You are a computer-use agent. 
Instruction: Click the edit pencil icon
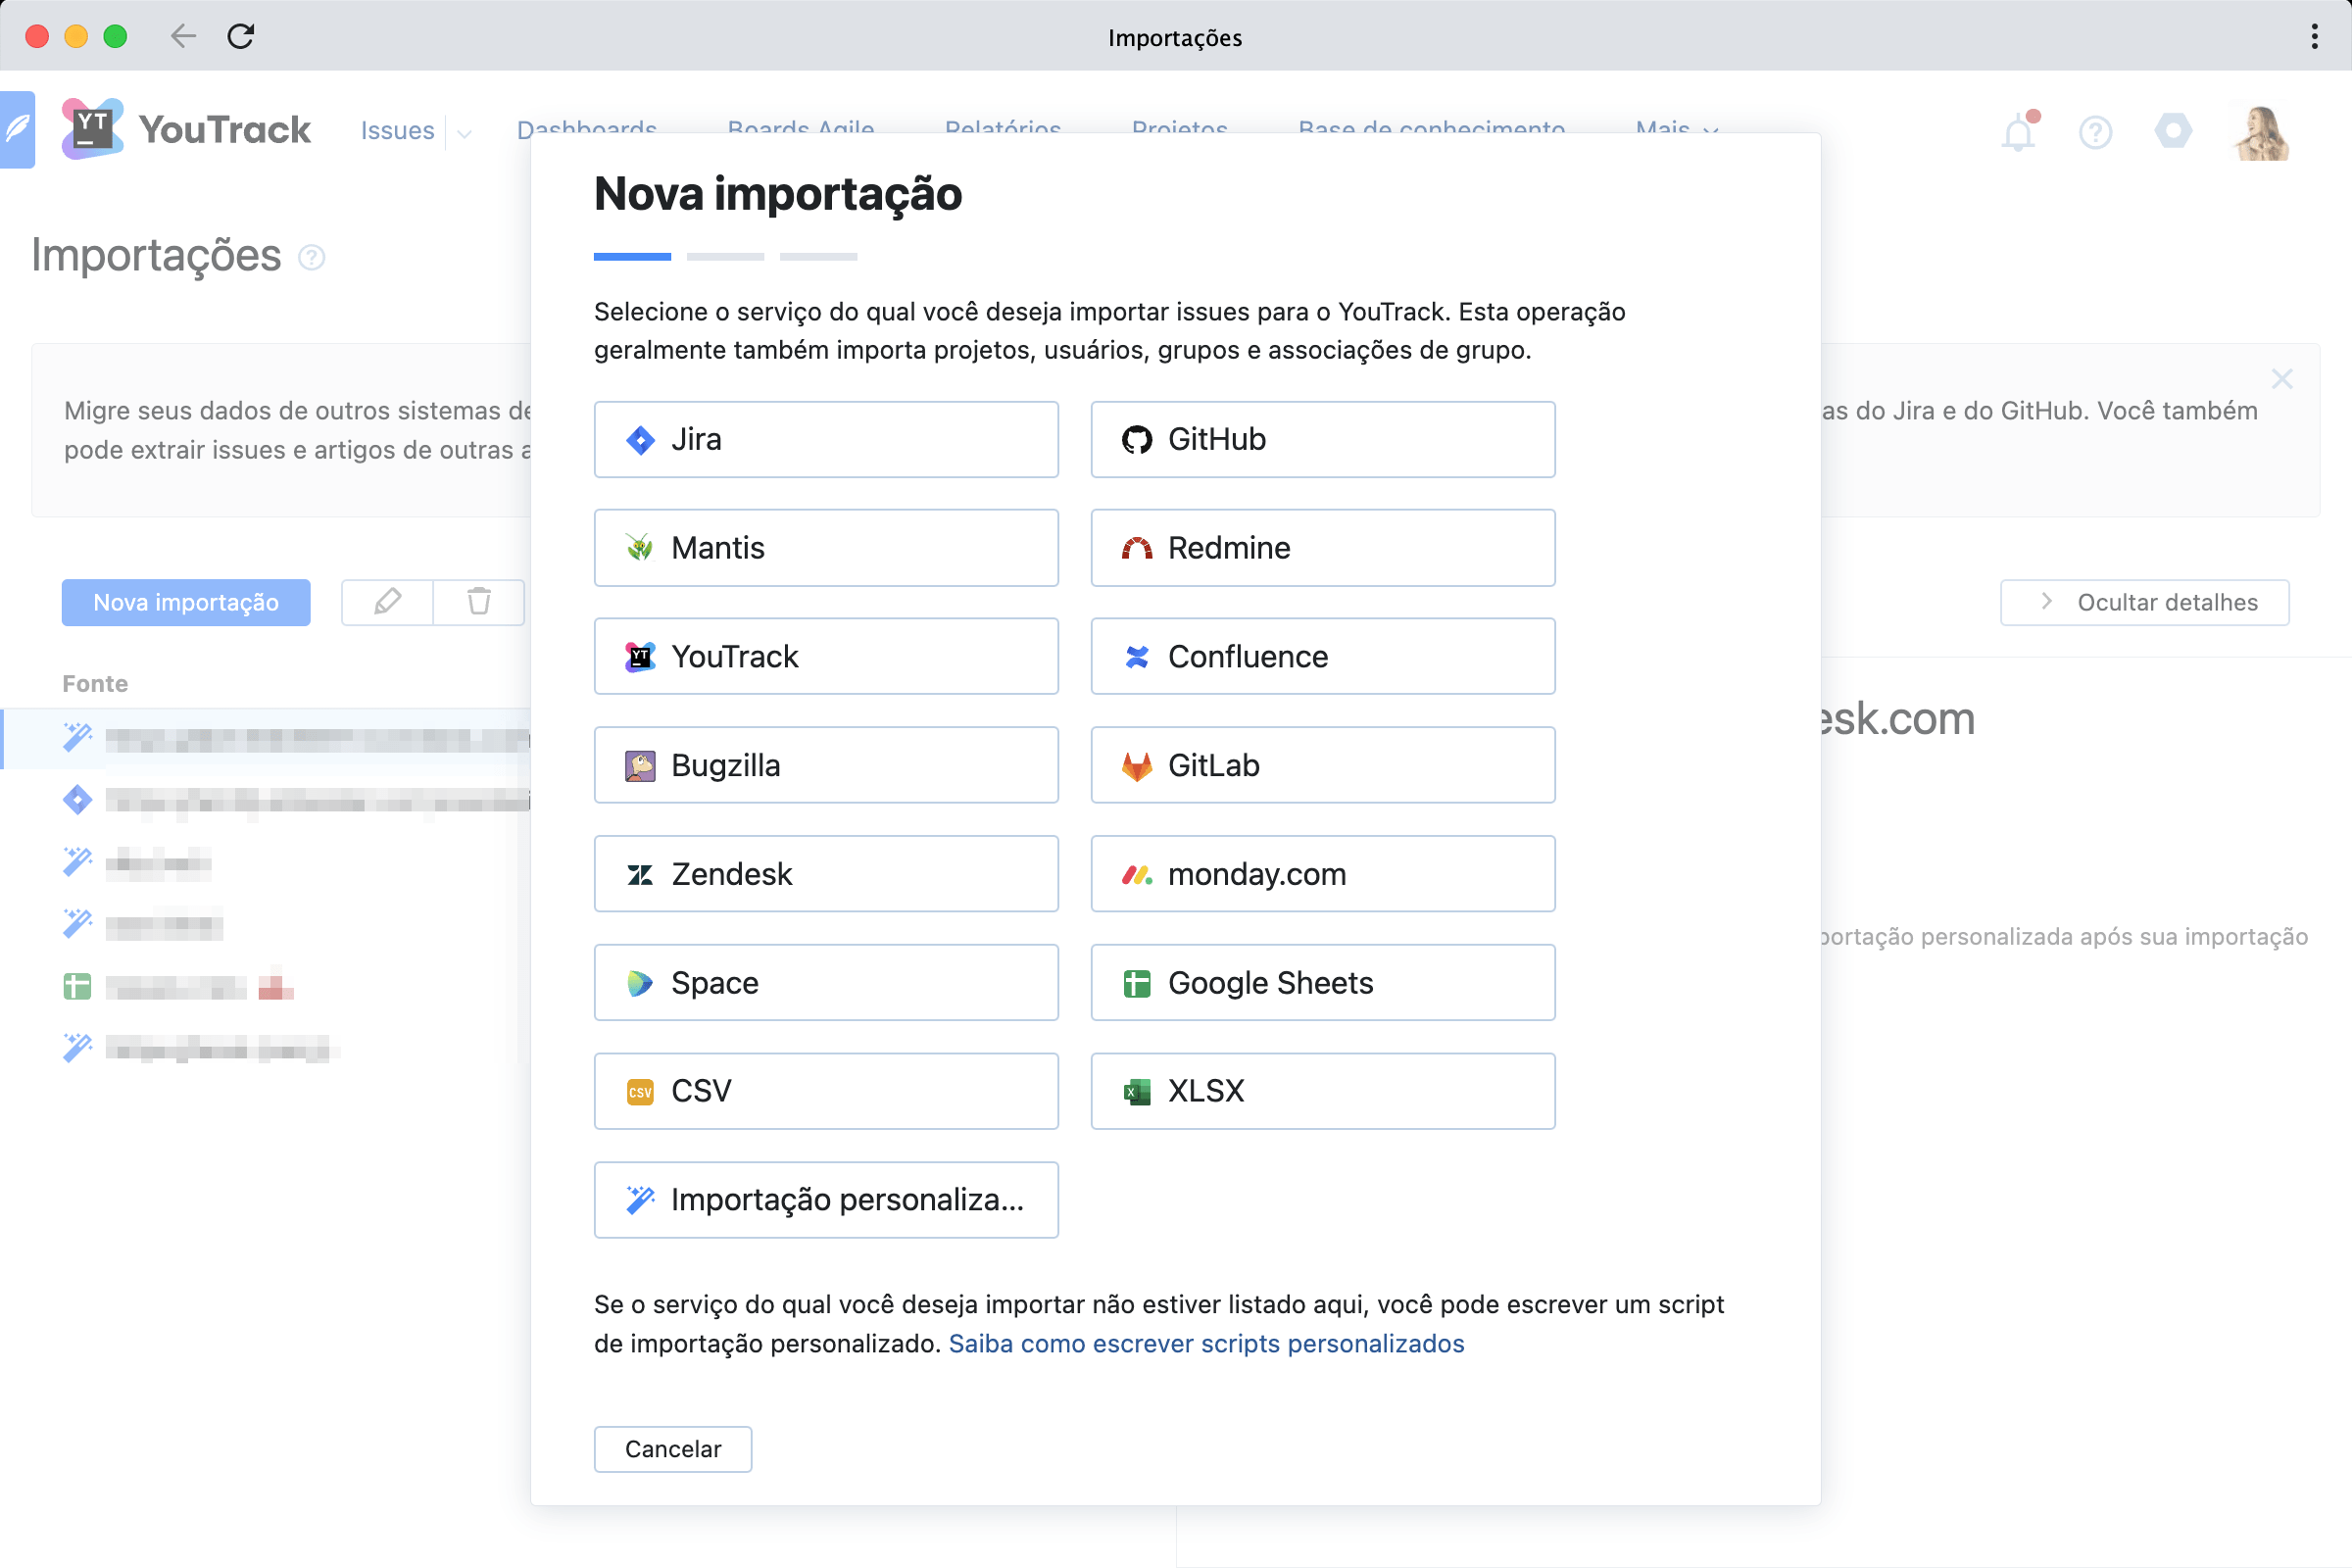click(x=386, y=602)
